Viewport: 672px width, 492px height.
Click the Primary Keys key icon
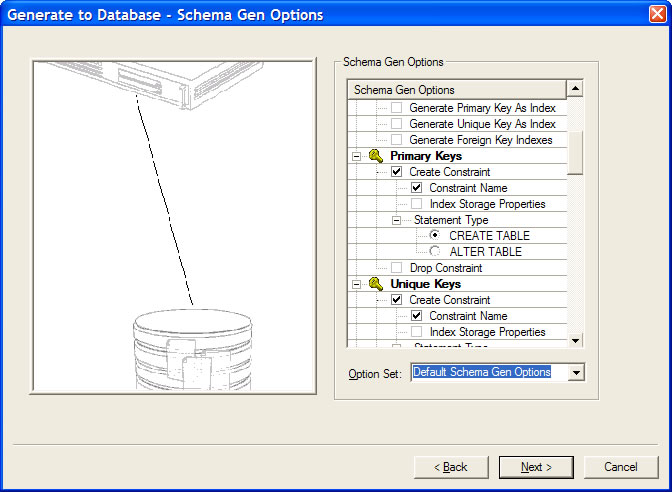[376, 156]
